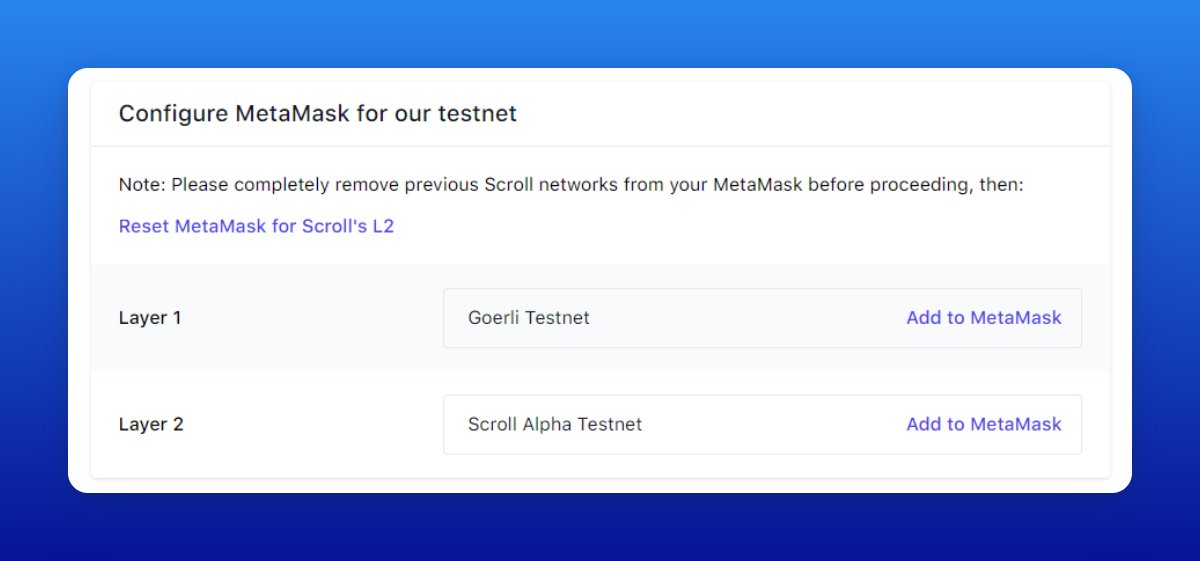Click the Layer 1 label
The image size is (1200, 561).
point(150,318)
